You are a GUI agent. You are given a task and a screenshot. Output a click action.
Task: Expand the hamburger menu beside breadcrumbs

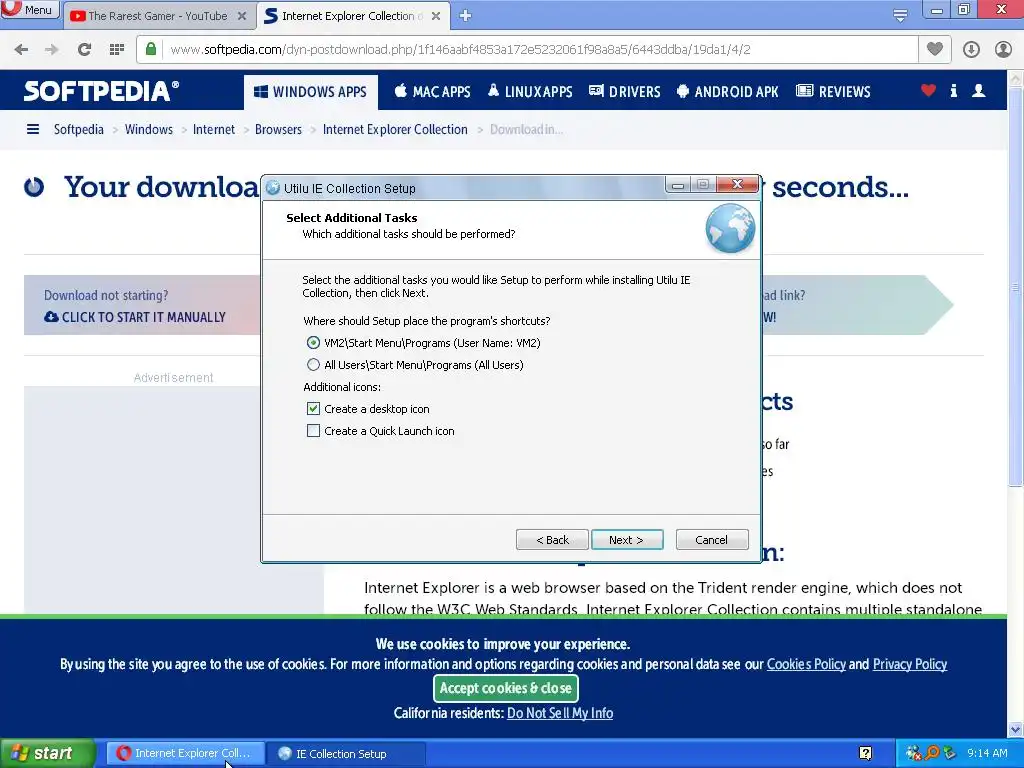tap(33, 129)
